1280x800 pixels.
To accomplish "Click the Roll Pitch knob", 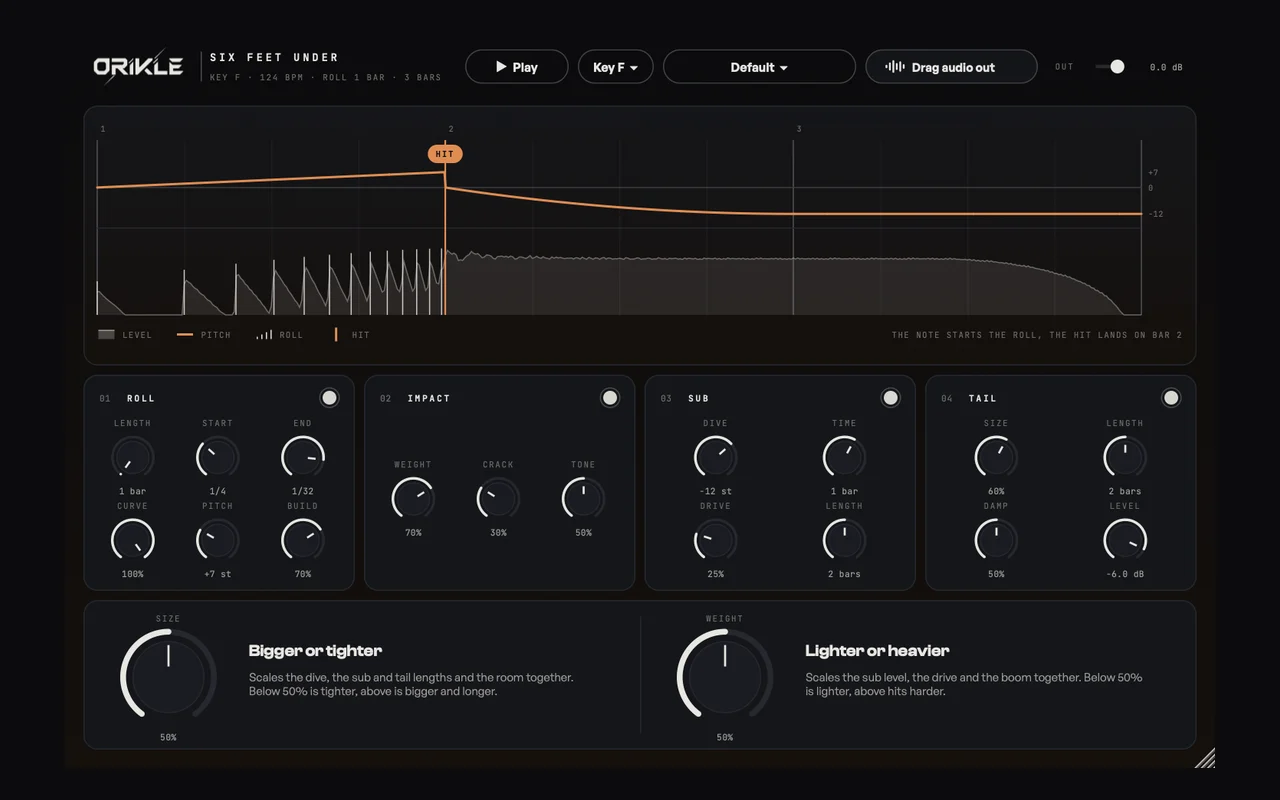I will click(217, 540).
